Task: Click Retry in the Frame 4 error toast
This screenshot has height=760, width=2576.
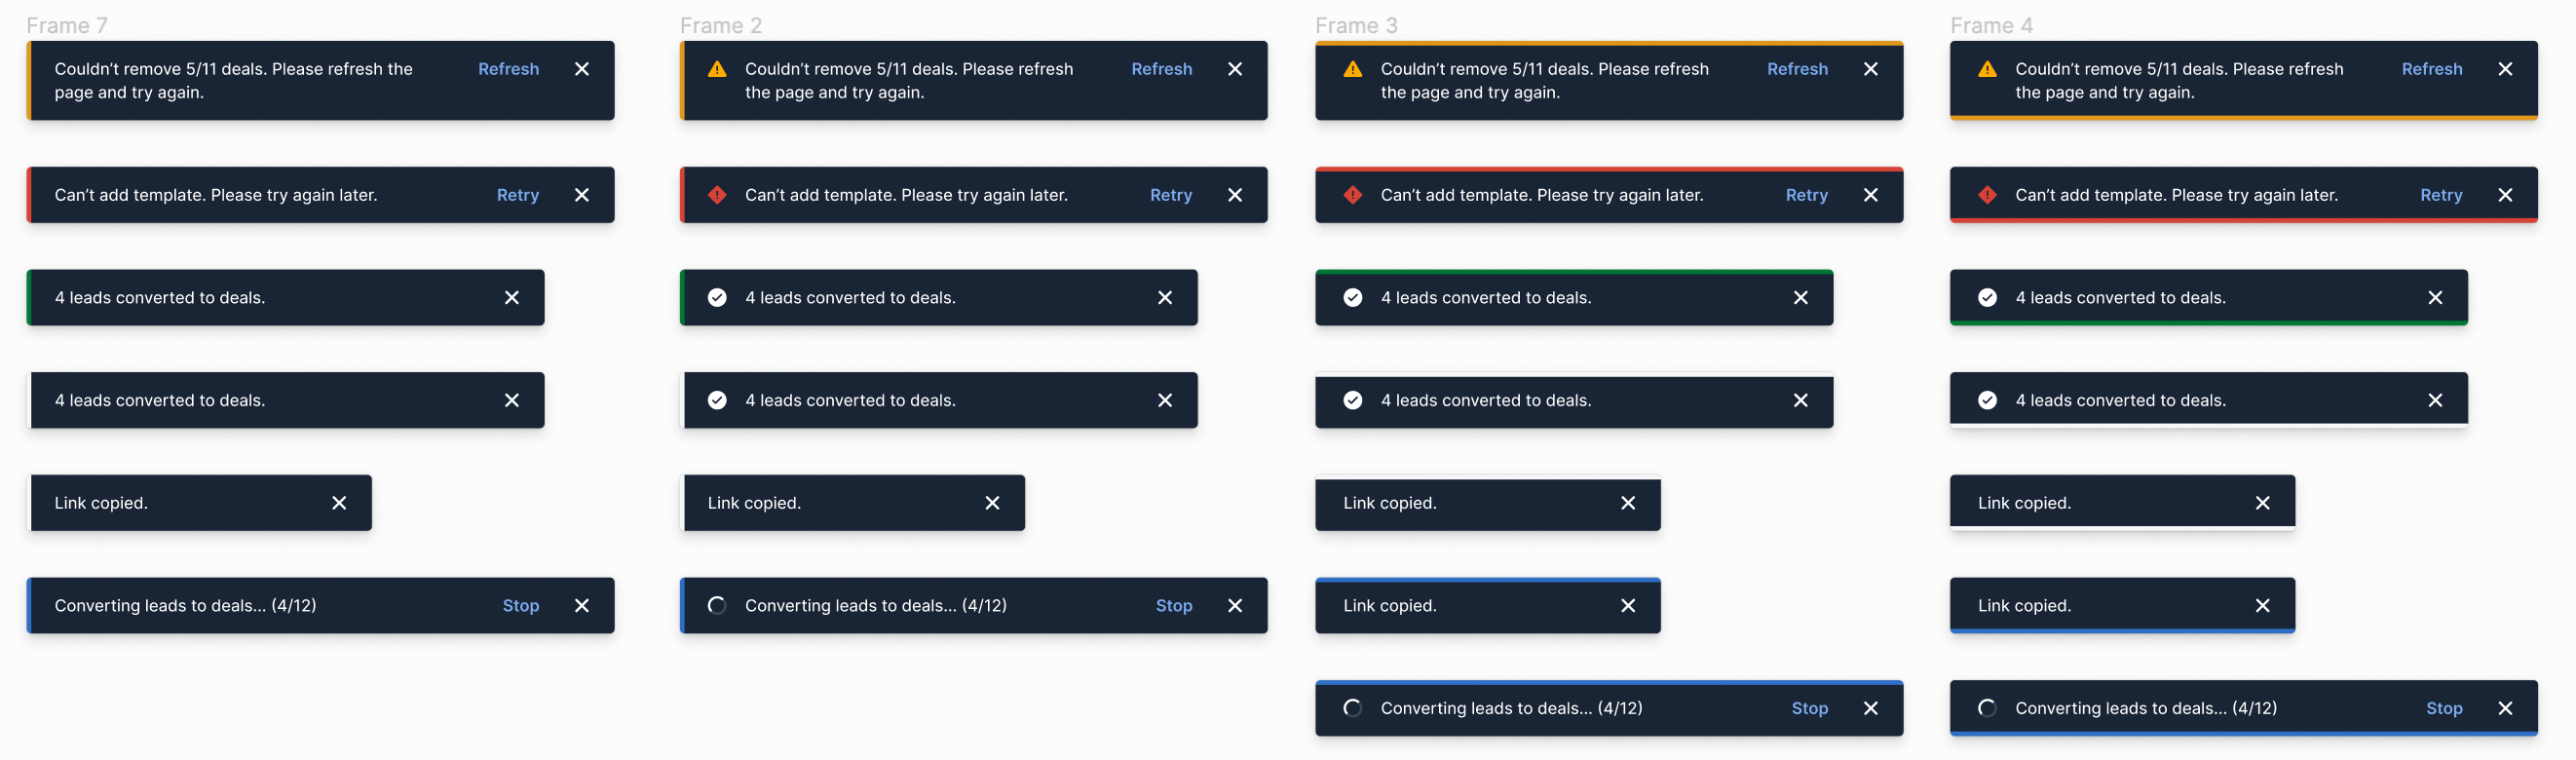Action: point(2441,195)
